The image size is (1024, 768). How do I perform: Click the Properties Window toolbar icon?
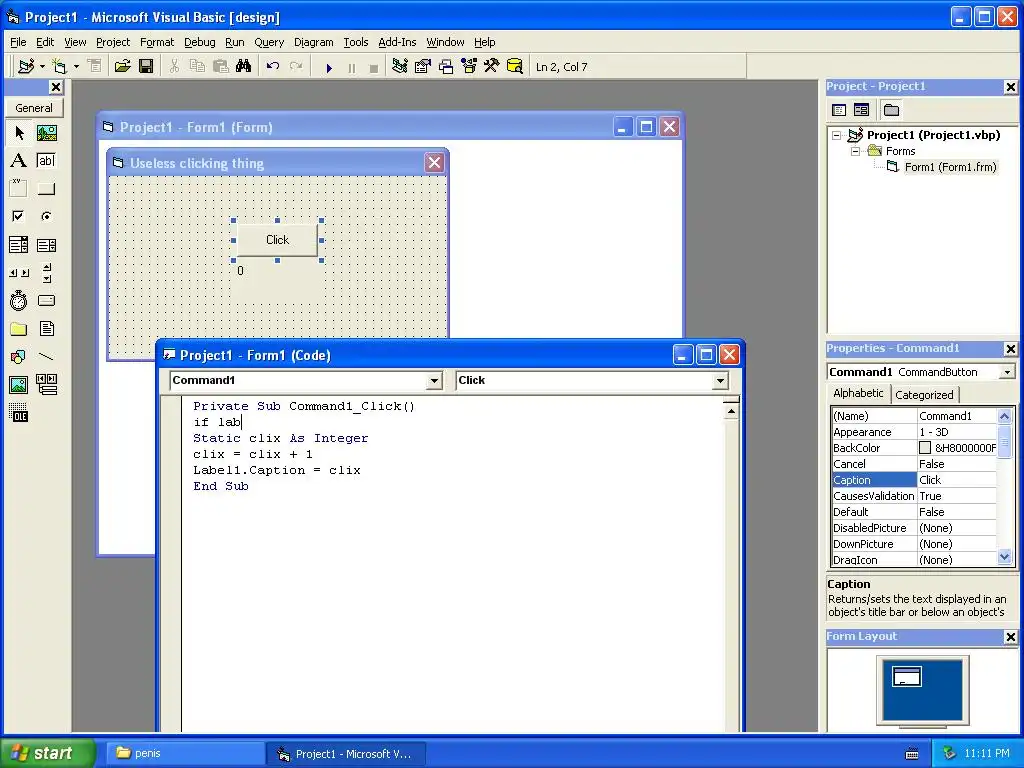423,66
